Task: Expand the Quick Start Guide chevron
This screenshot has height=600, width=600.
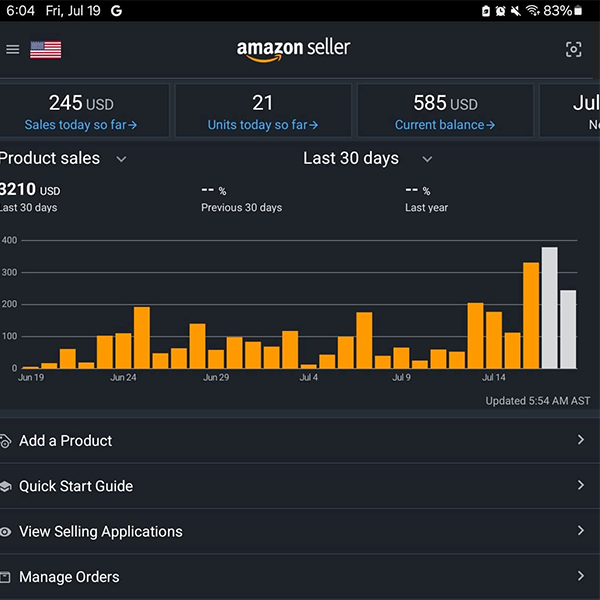Action: click(580, 486)
